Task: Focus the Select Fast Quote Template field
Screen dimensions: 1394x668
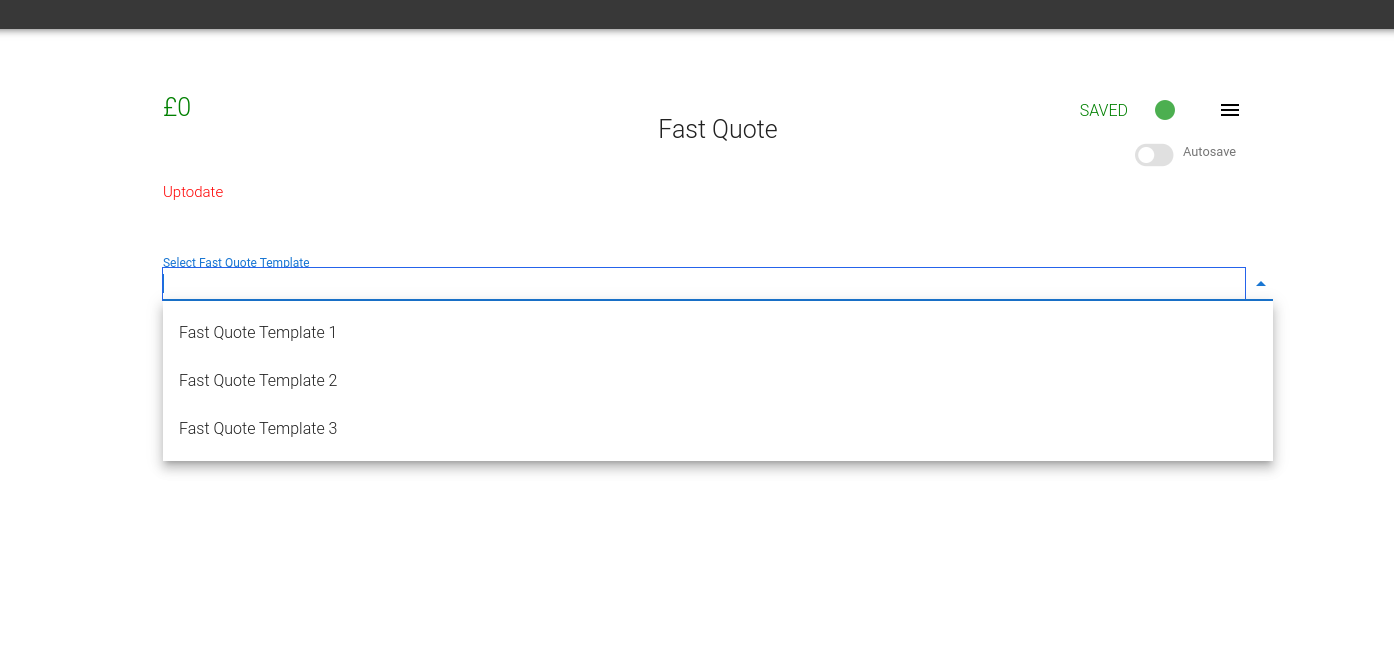Action: (704, 284)
